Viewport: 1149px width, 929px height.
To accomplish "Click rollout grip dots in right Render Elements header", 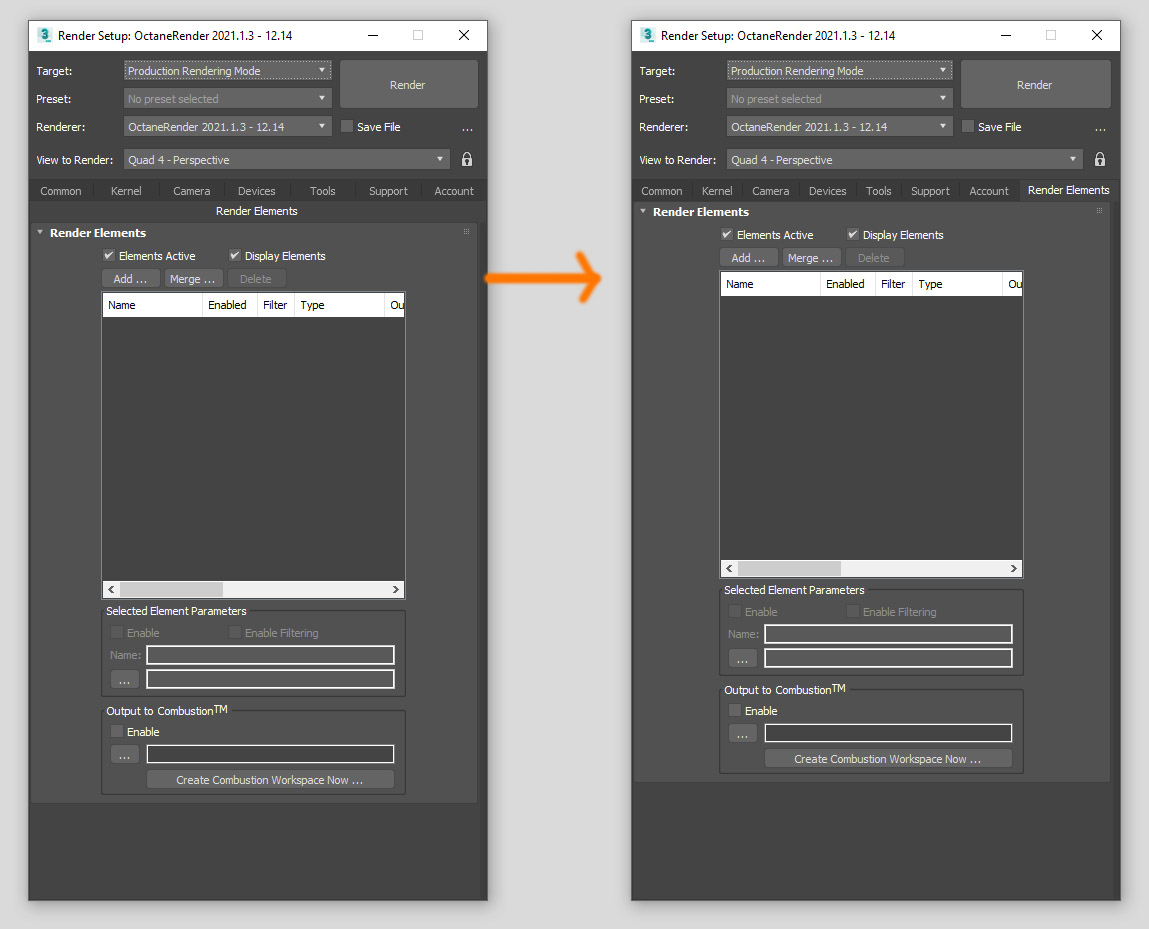I will tap(1098, 210).
